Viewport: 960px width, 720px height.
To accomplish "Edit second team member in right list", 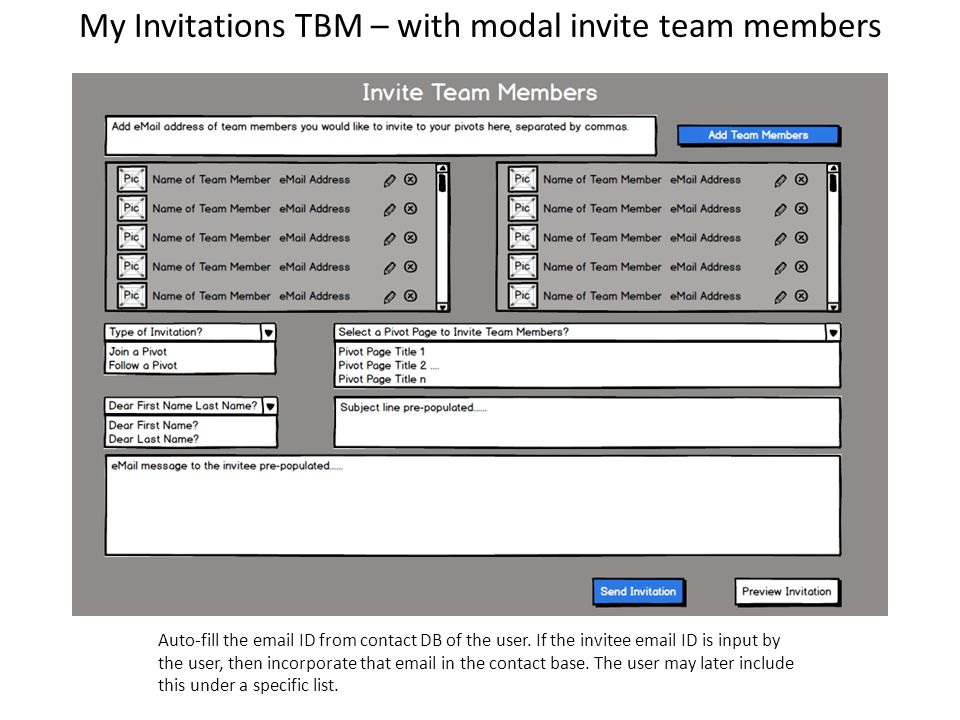I will pos(780,210).
